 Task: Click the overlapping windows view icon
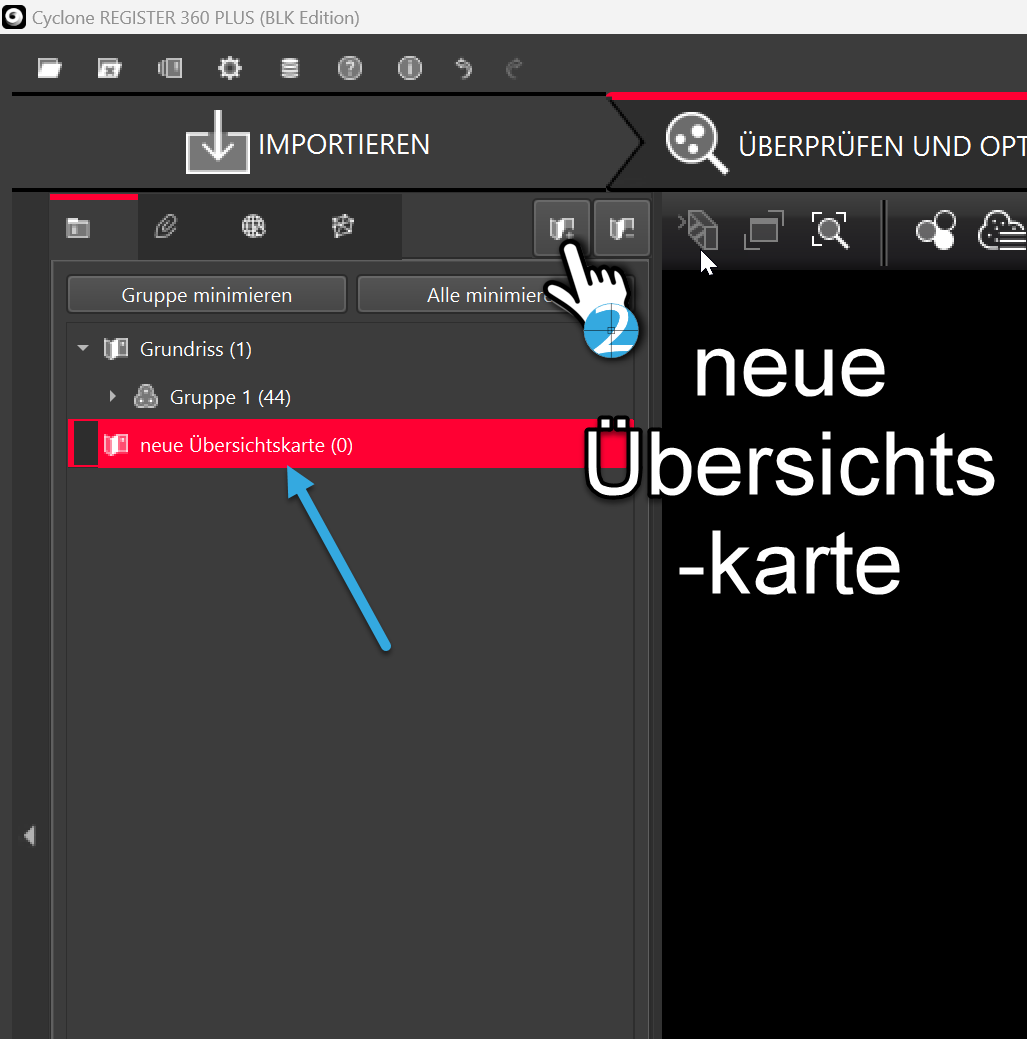764,230
